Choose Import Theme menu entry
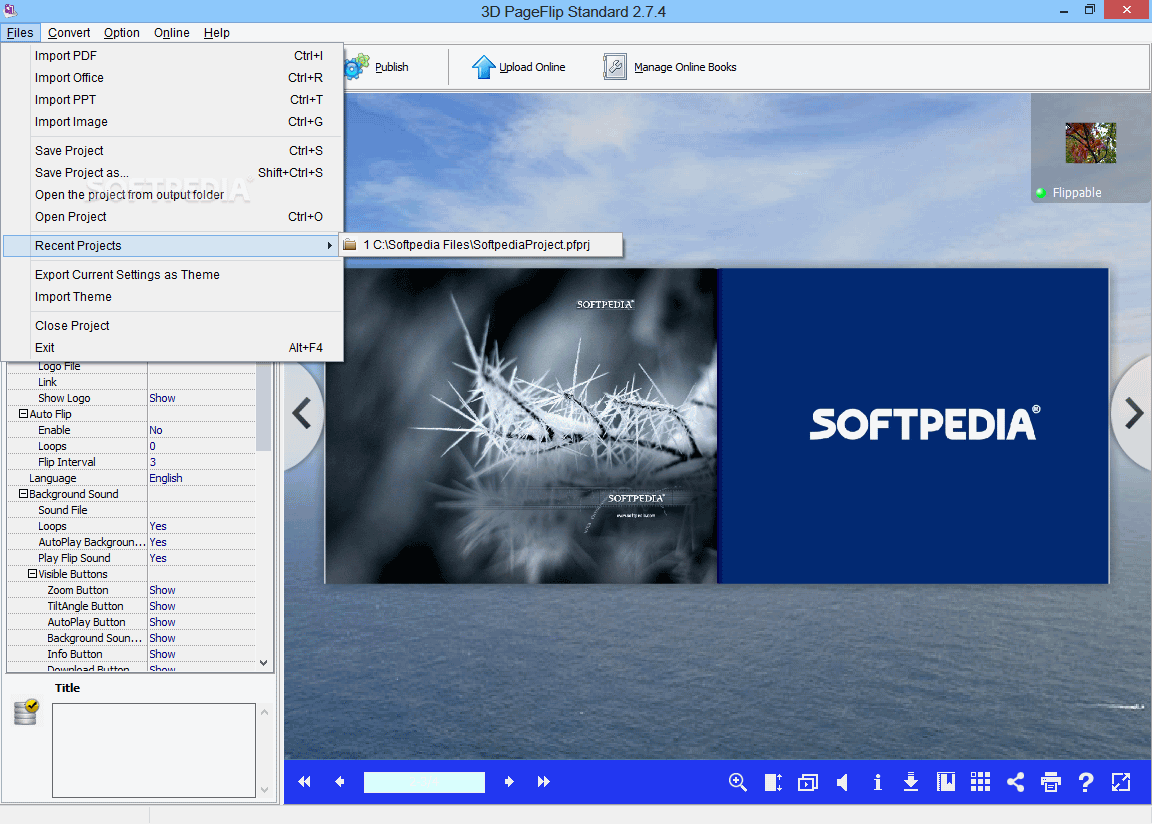The height and width of the screenshot is (824, 1152). pos(173,297)
